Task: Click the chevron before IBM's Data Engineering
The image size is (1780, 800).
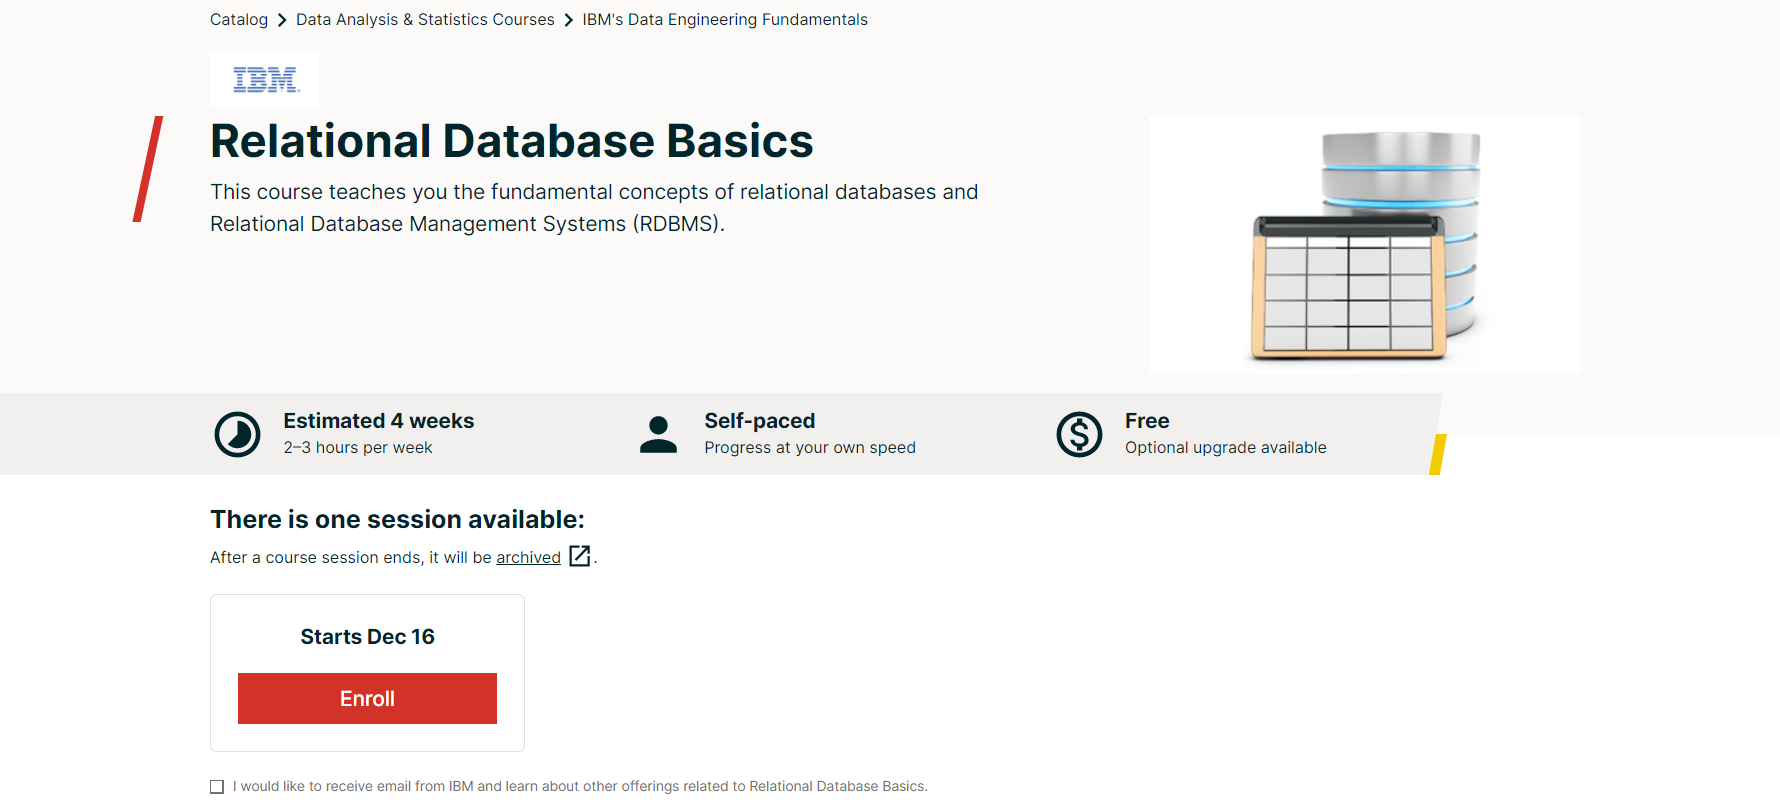Action: [x=568, y=20]
